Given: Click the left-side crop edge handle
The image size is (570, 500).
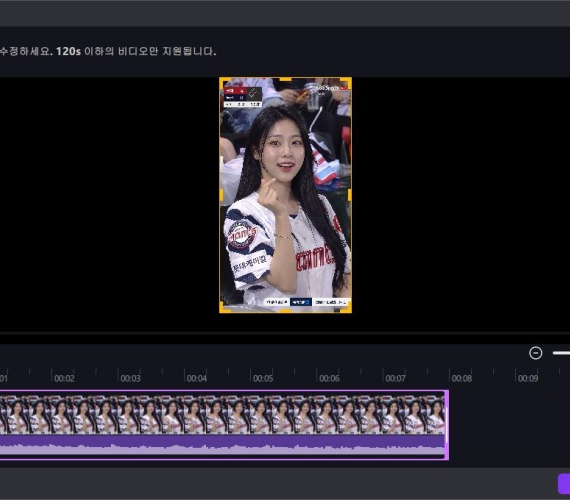Looking at the screenshot, I should (x=221, y=195).
